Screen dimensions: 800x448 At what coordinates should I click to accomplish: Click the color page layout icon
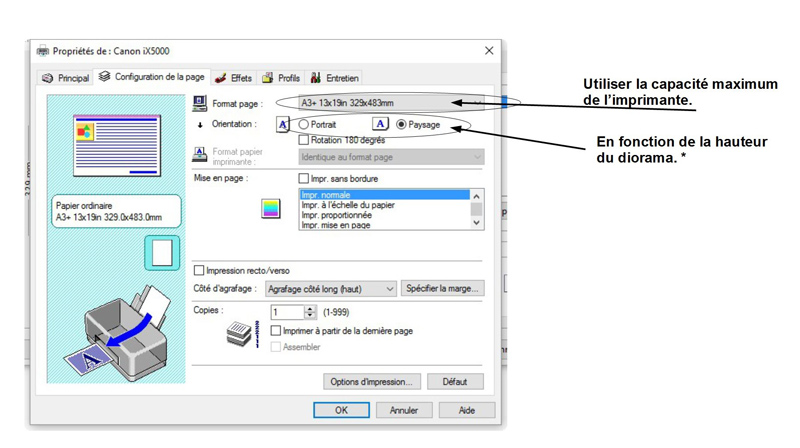tap(270, 208)
